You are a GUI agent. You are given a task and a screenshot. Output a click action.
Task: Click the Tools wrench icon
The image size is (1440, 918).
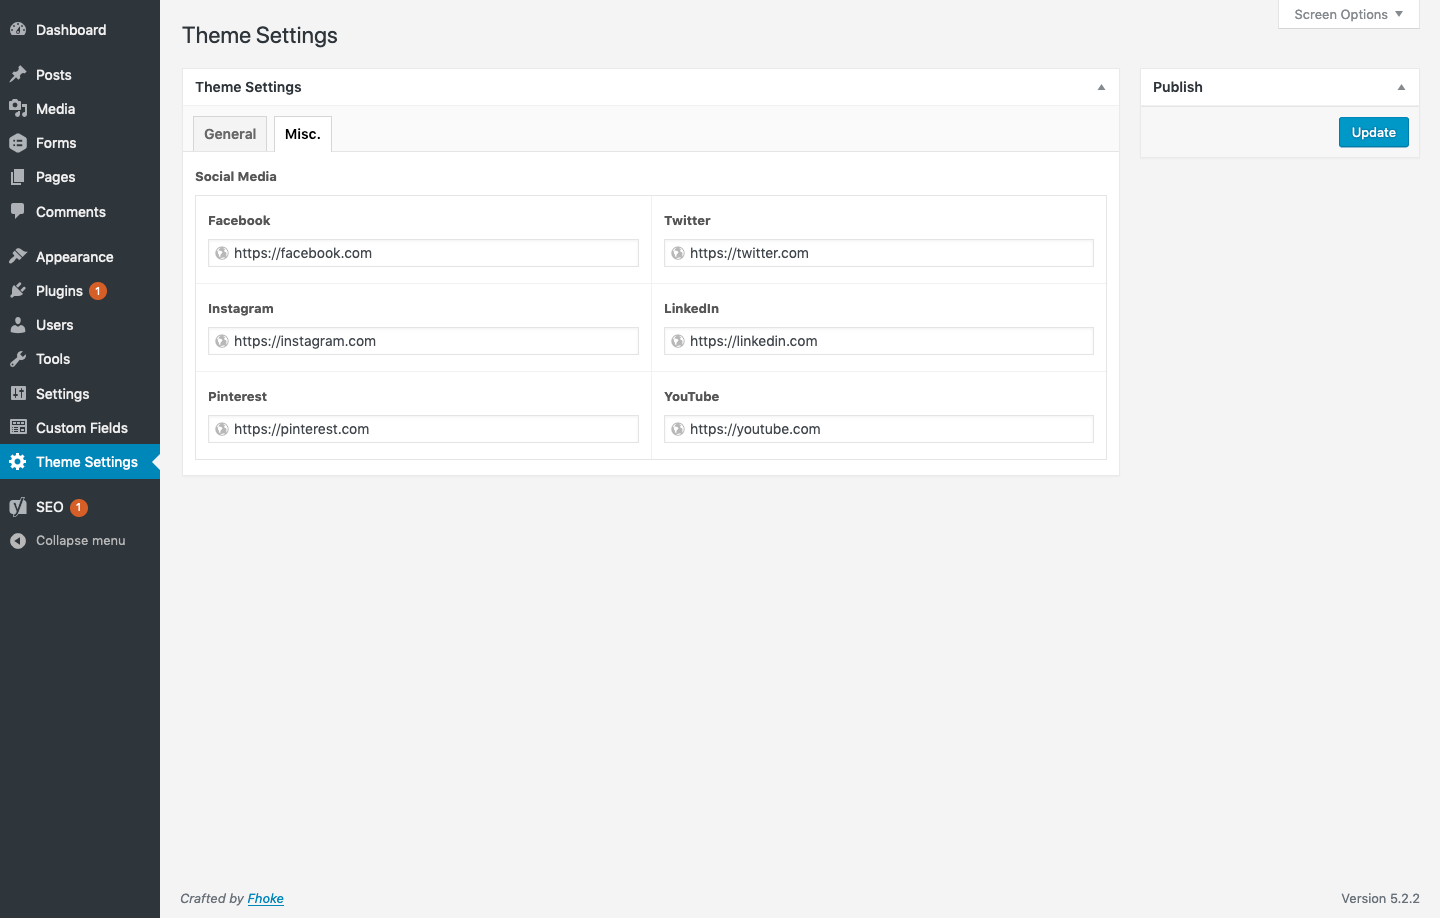click(18, 359)
